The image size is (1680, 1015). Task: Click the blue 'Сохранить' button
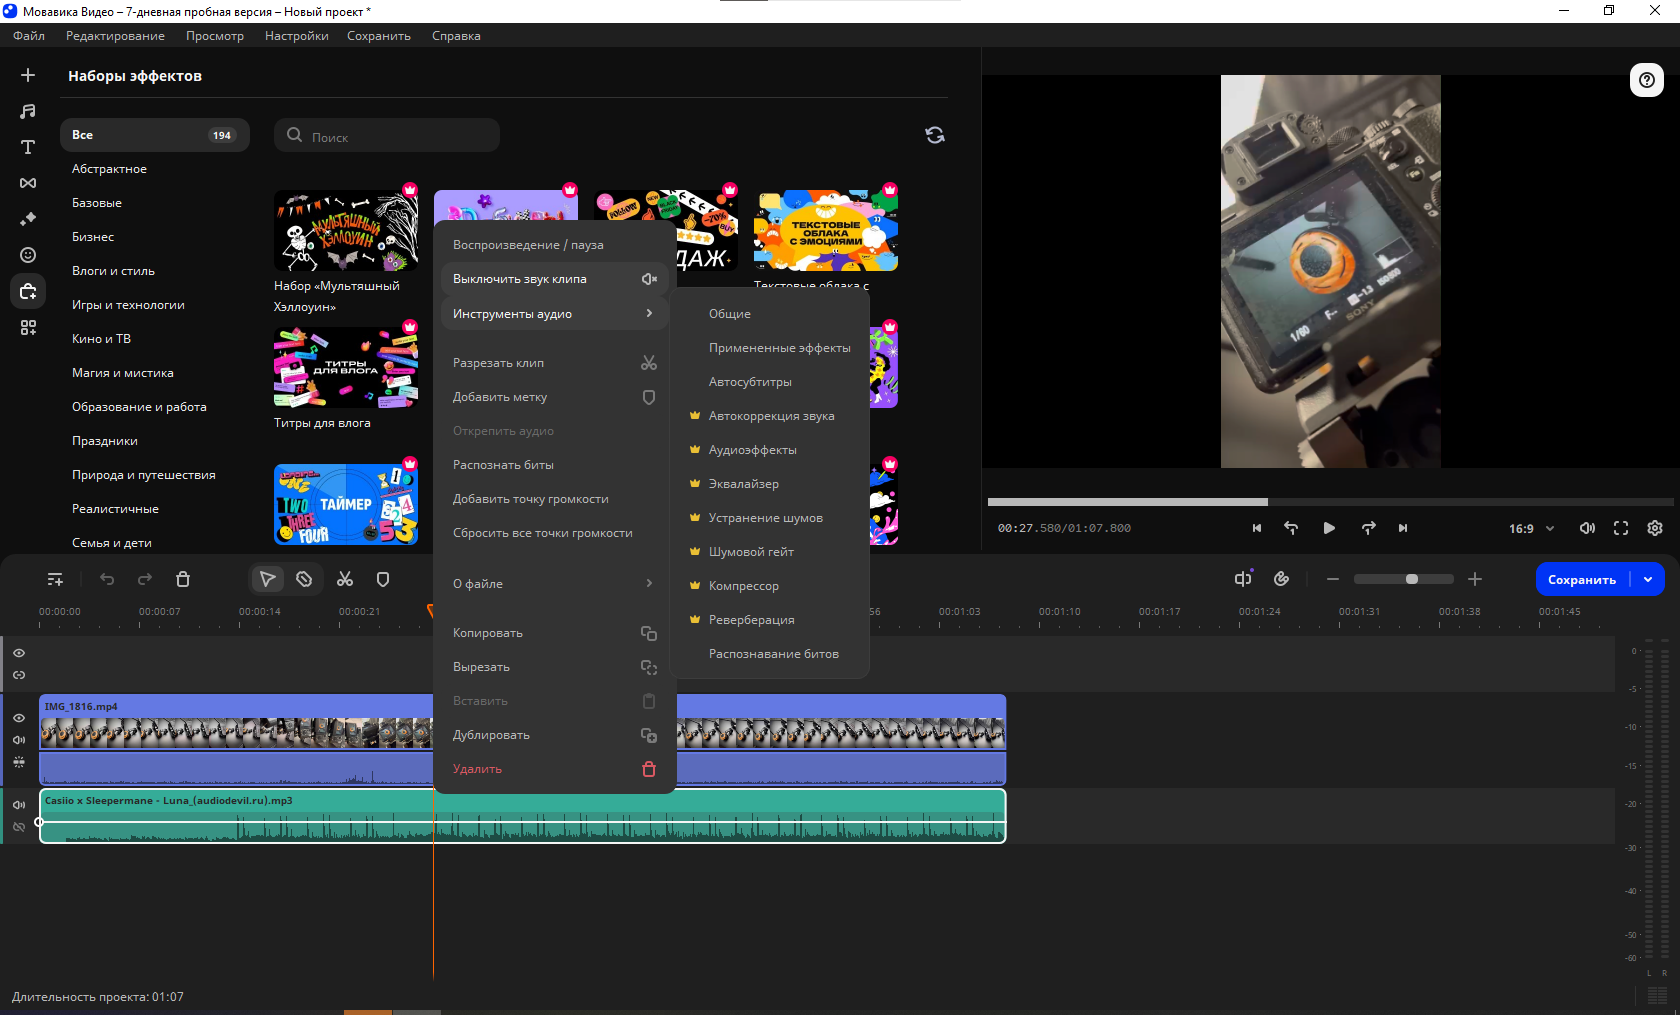(x=1581, y=579)
